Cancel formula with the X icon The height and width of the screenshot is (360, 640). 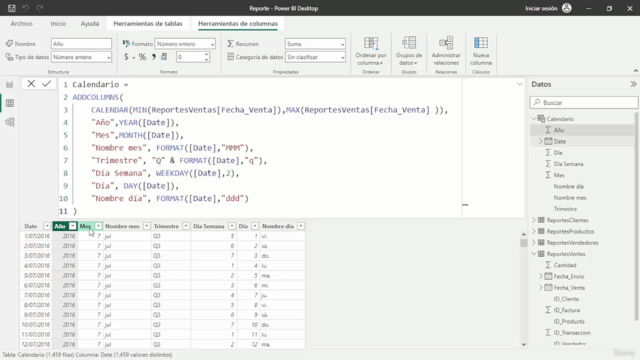click(31, 84)
